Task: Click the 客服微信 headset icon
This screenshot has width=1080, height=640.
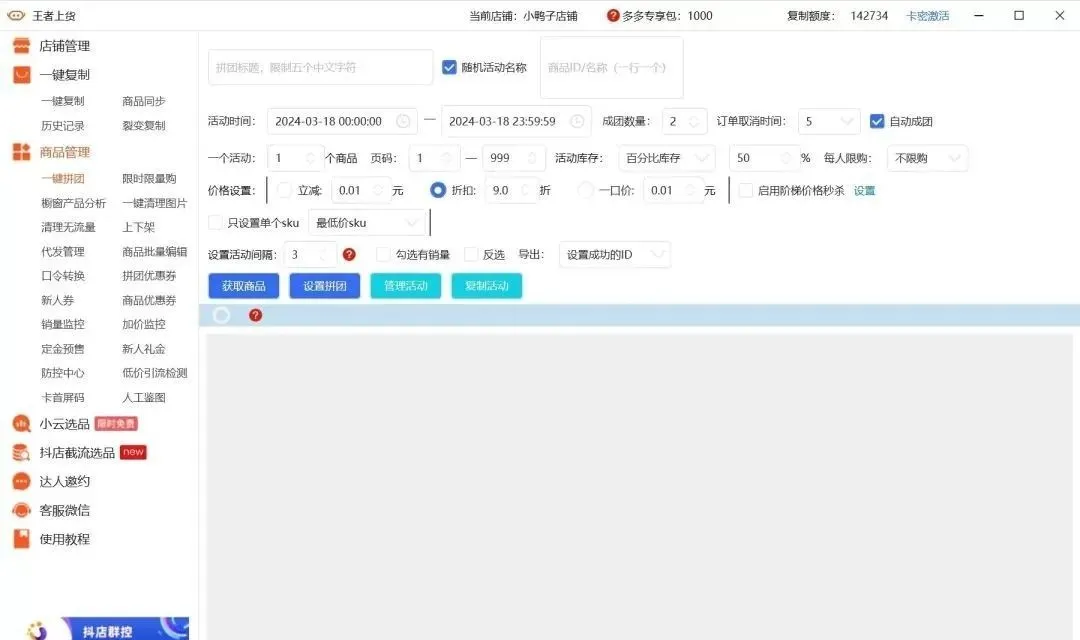Action: tap(21, 510)
